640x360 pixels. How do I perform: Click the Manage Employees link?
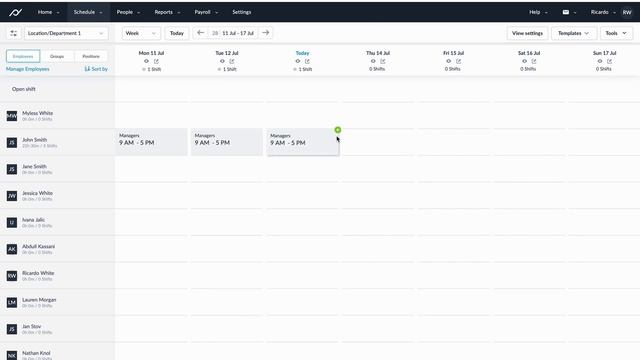coord(28,69)
